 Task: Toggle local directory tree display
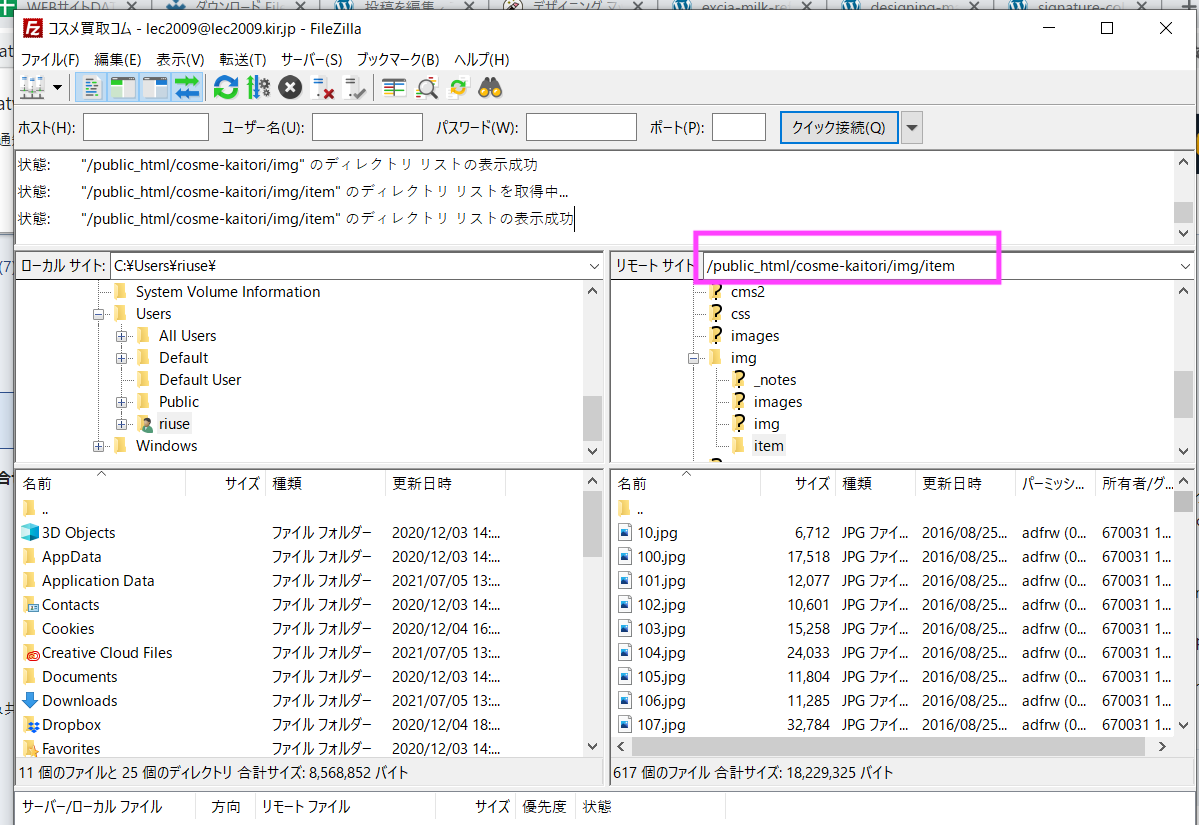coord(123,88)
